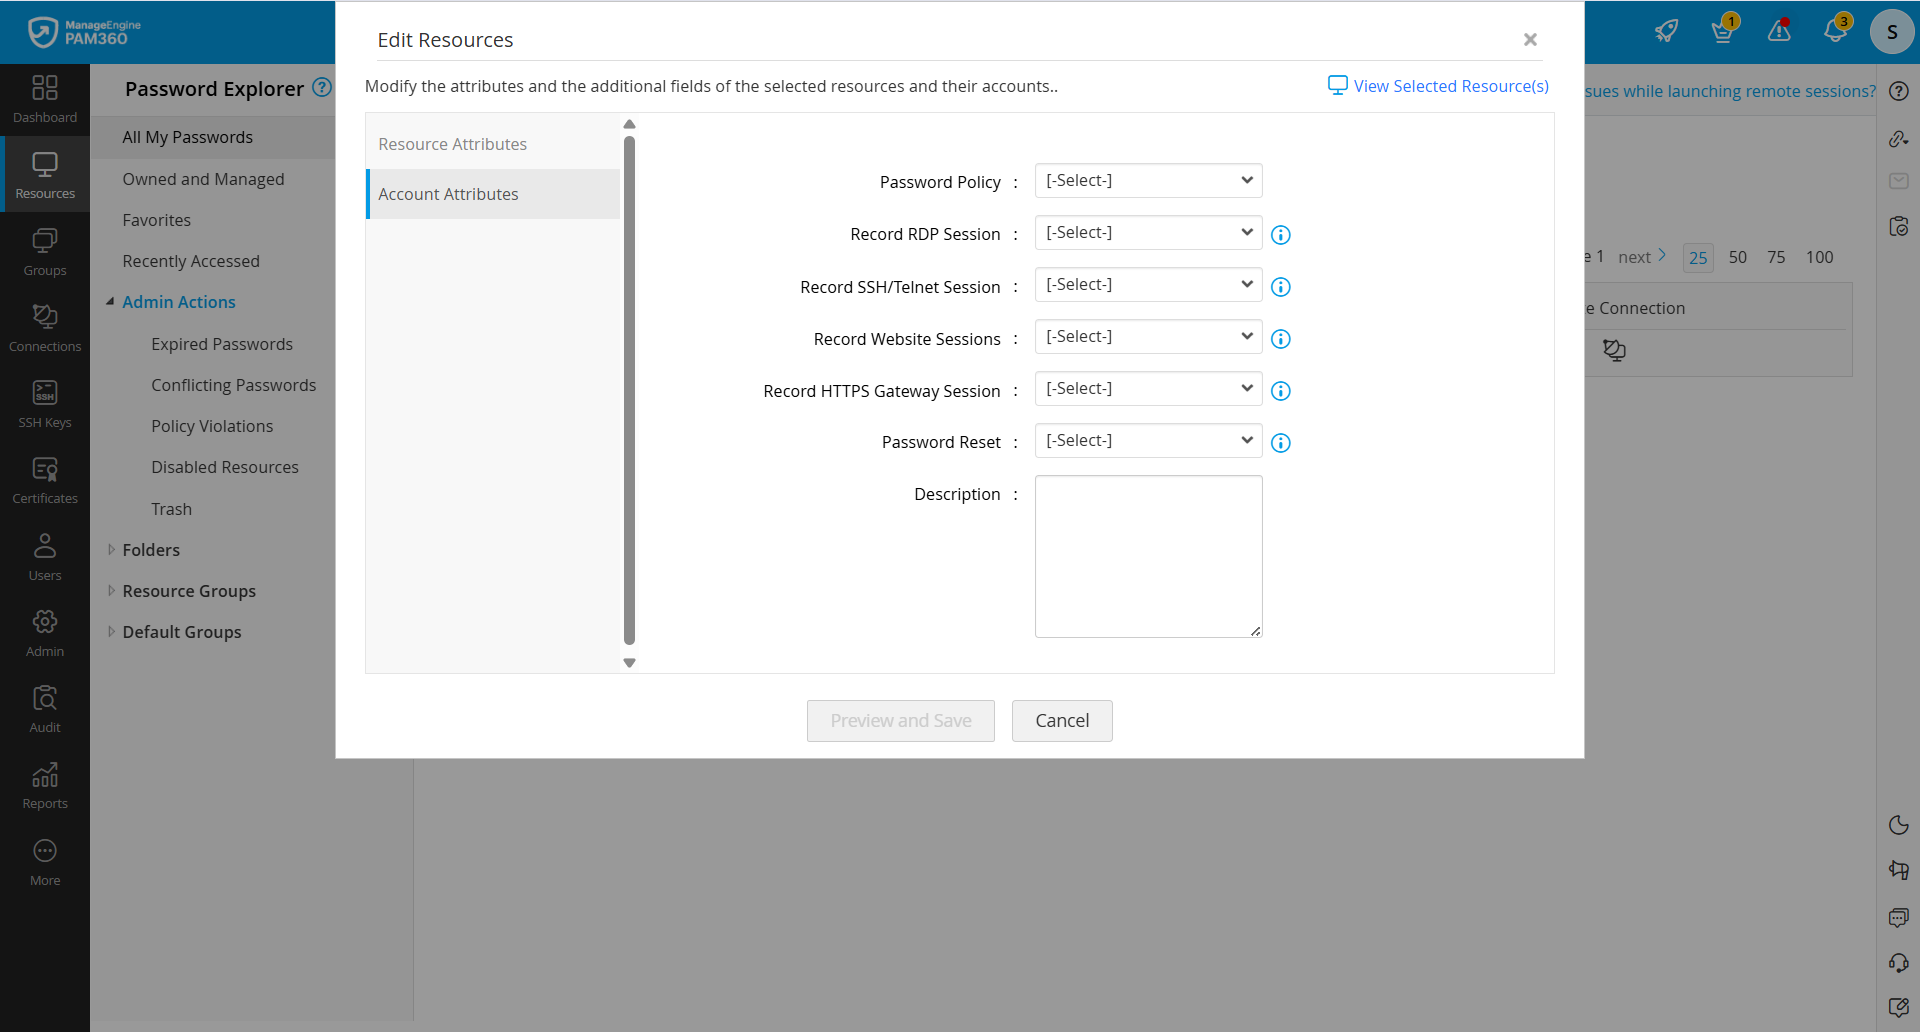Click the attributes panel vertical scrollbar
Image resolution: width=1920 pixels, height=1032 pixels.
629,390
